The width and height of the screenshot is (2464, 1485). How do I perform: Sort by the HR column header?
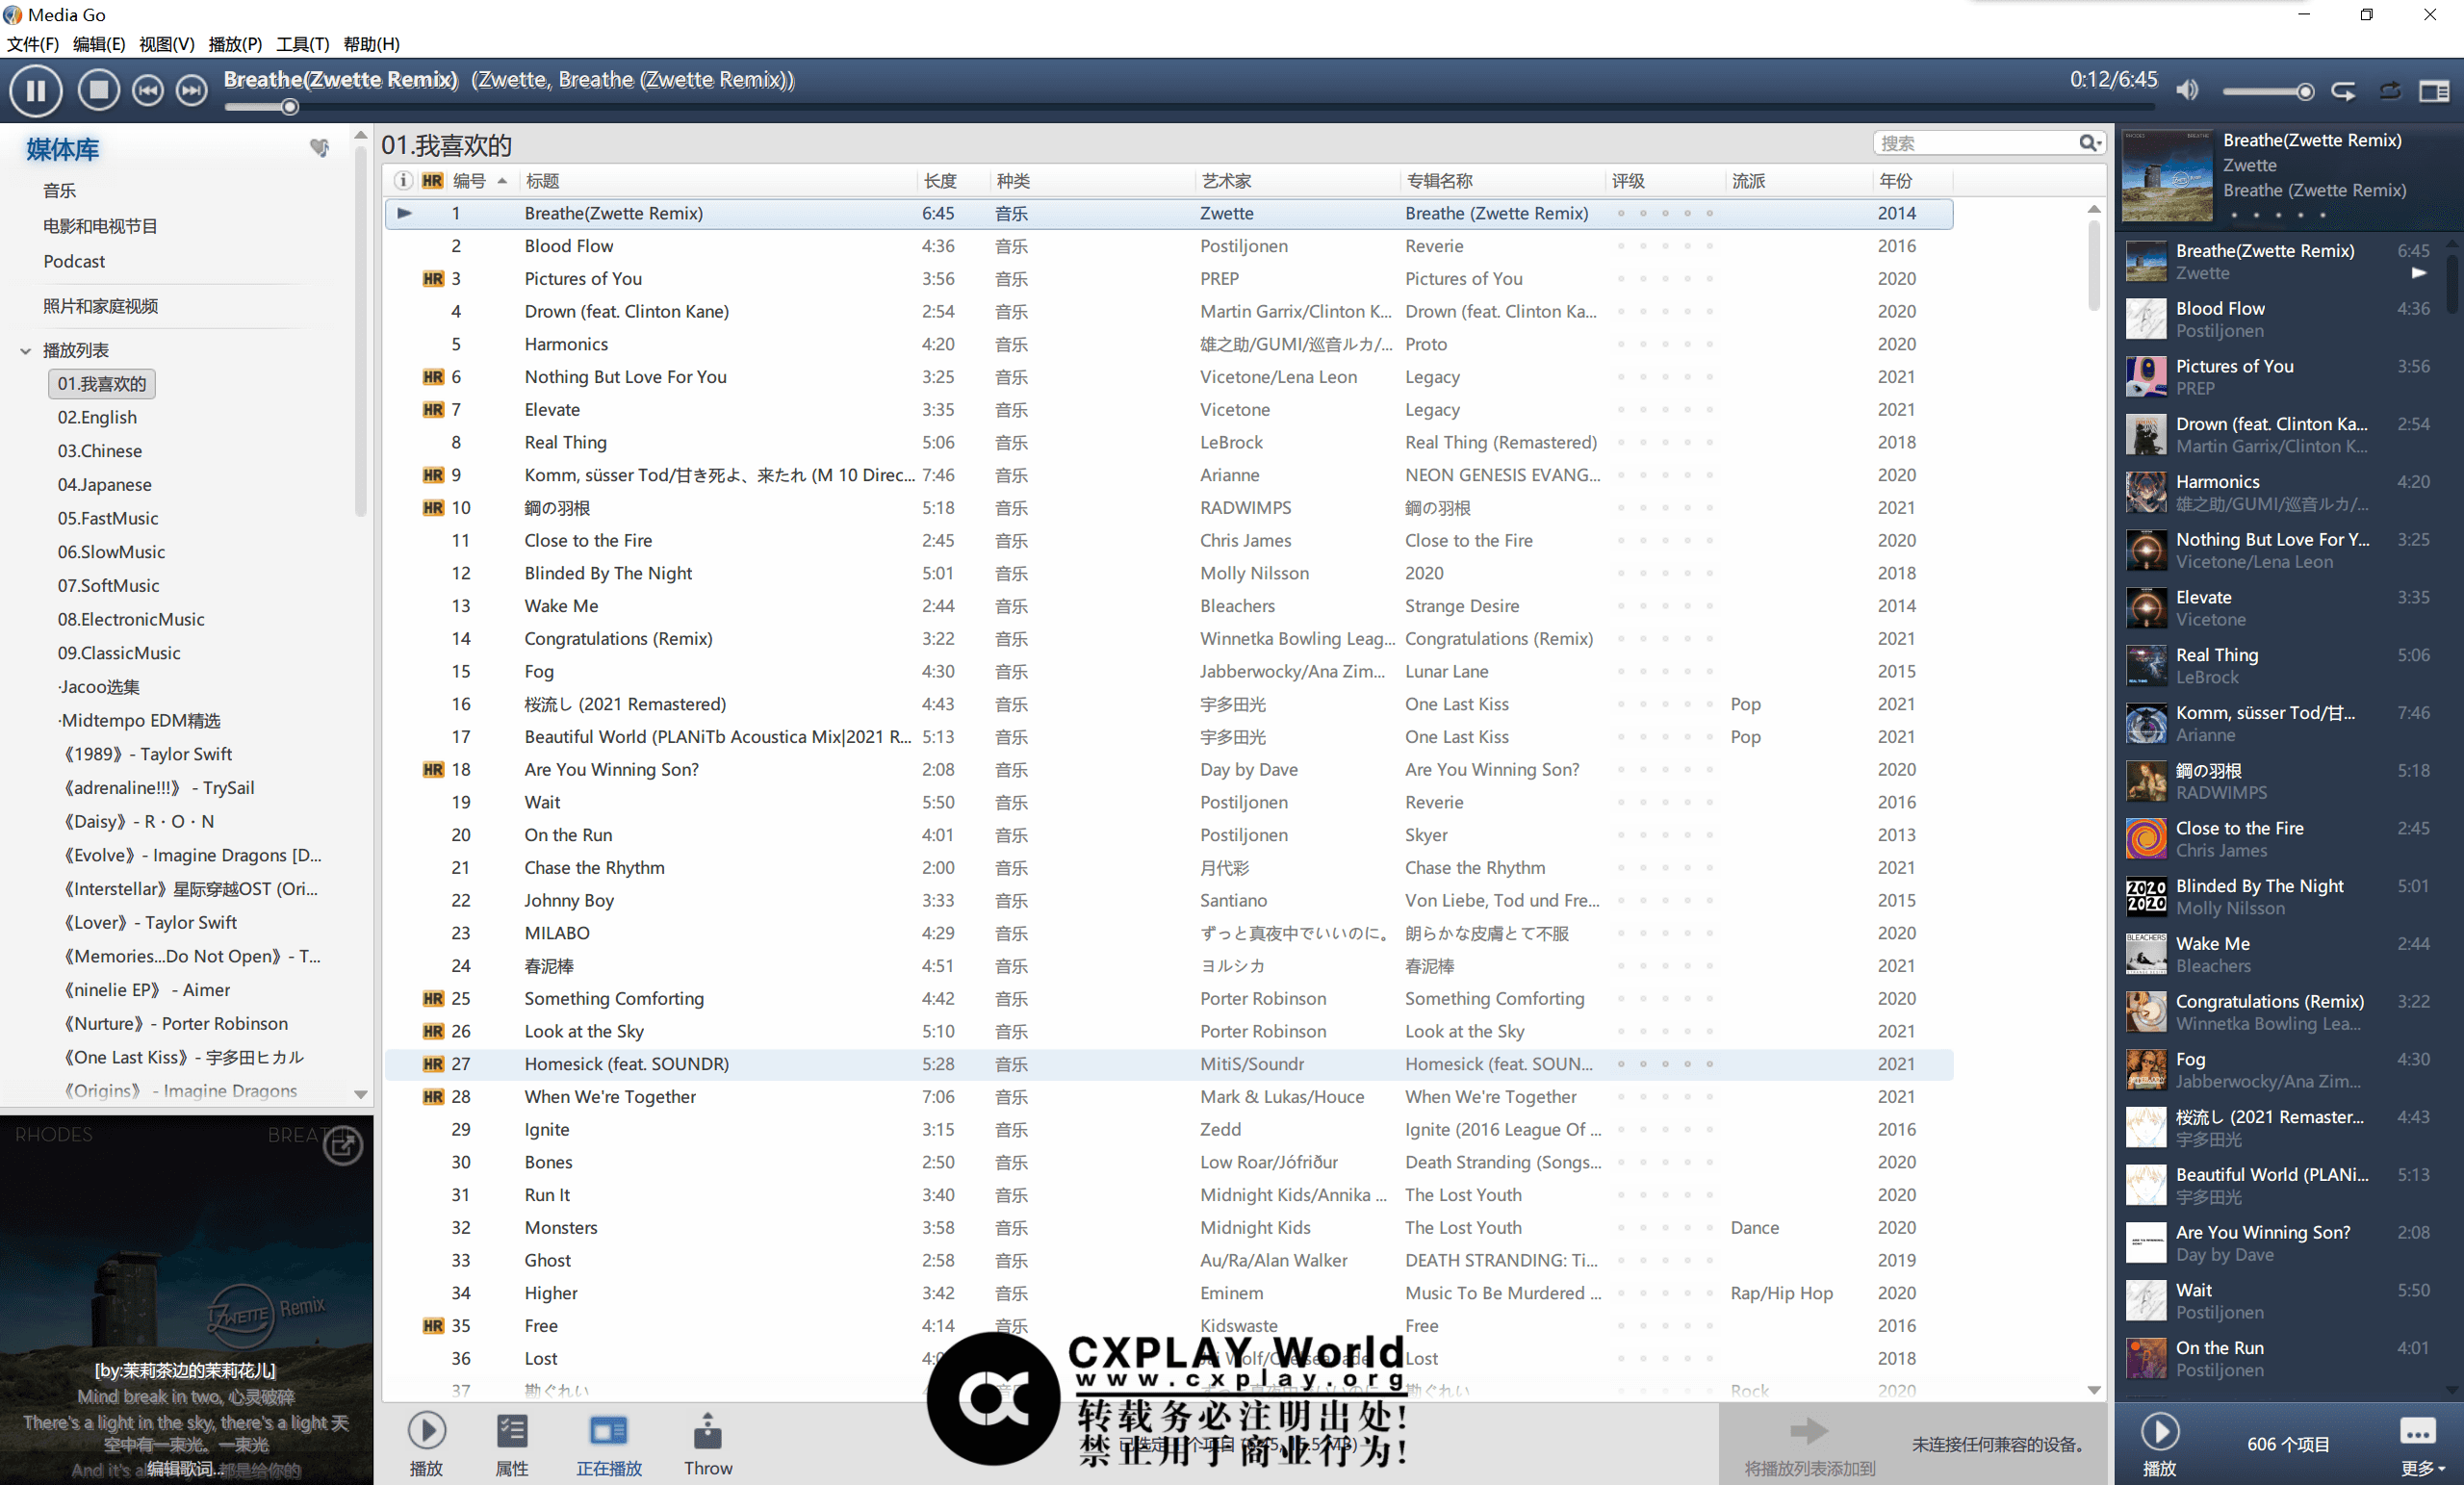(x=432, y=181)
